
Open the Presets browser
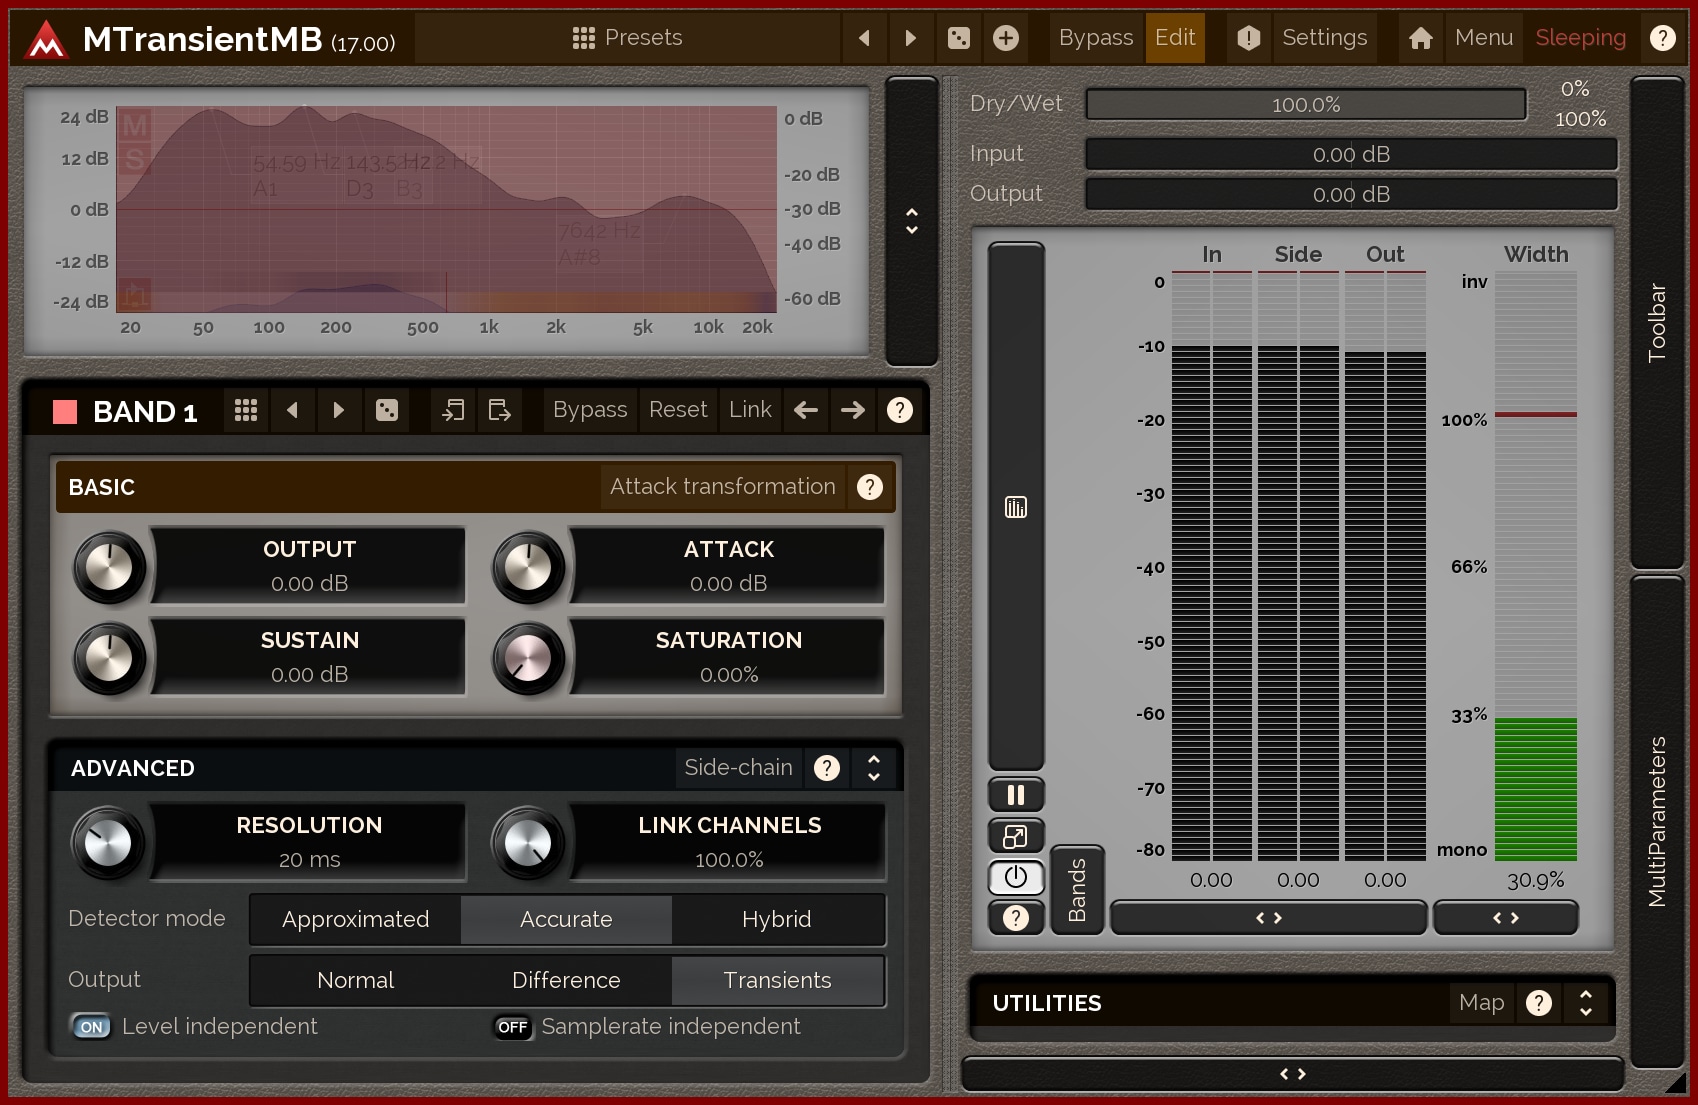point(627,38)
